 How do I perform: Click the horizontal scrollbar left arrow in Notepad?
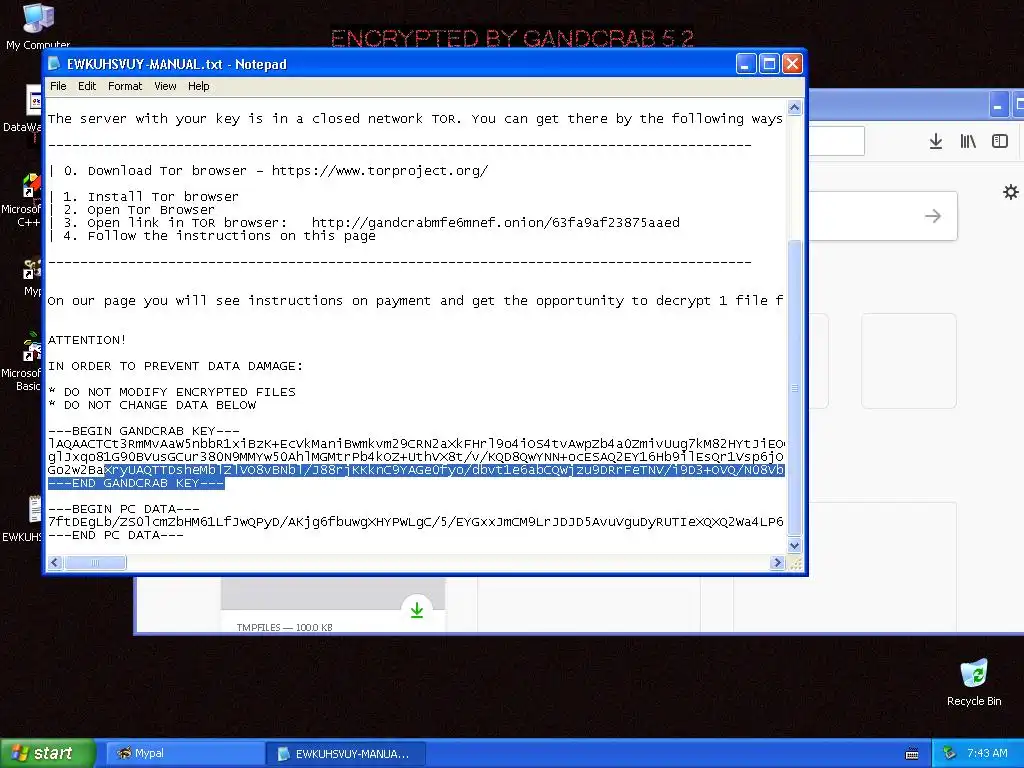56,562
